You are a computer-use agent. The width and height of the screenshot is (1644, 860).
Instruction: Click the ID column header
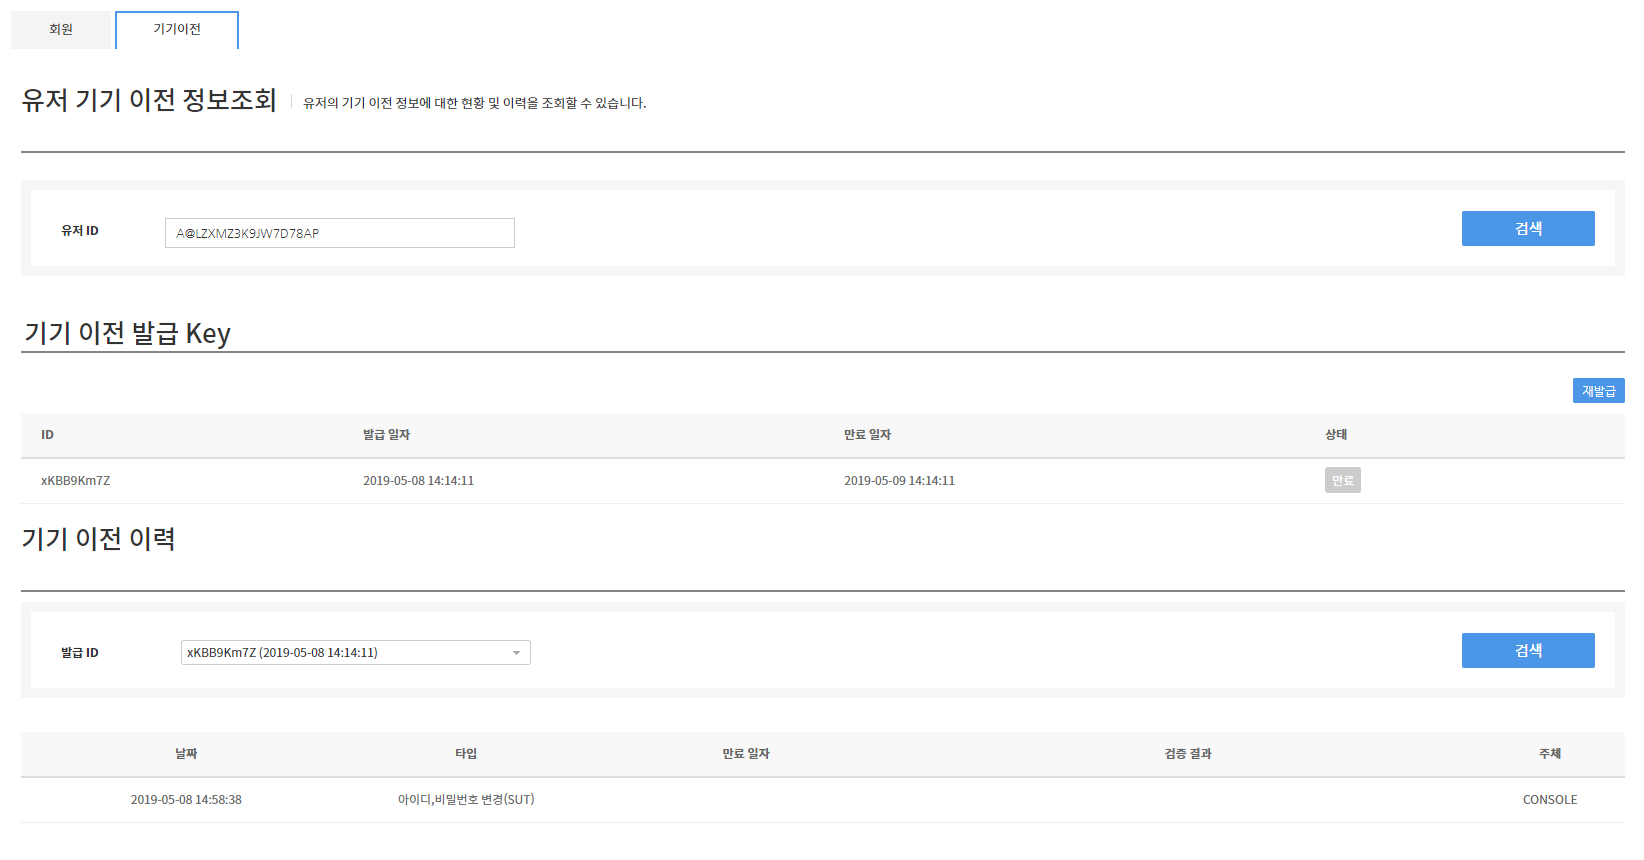pyautogui.click(x=47, y=435)
